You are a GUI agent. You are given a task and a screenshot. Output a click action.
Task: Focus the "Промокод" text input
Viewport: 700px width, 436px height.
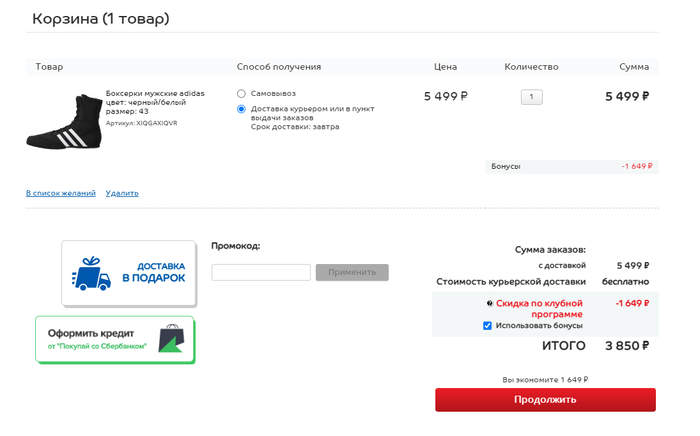[x=261, y=272]
